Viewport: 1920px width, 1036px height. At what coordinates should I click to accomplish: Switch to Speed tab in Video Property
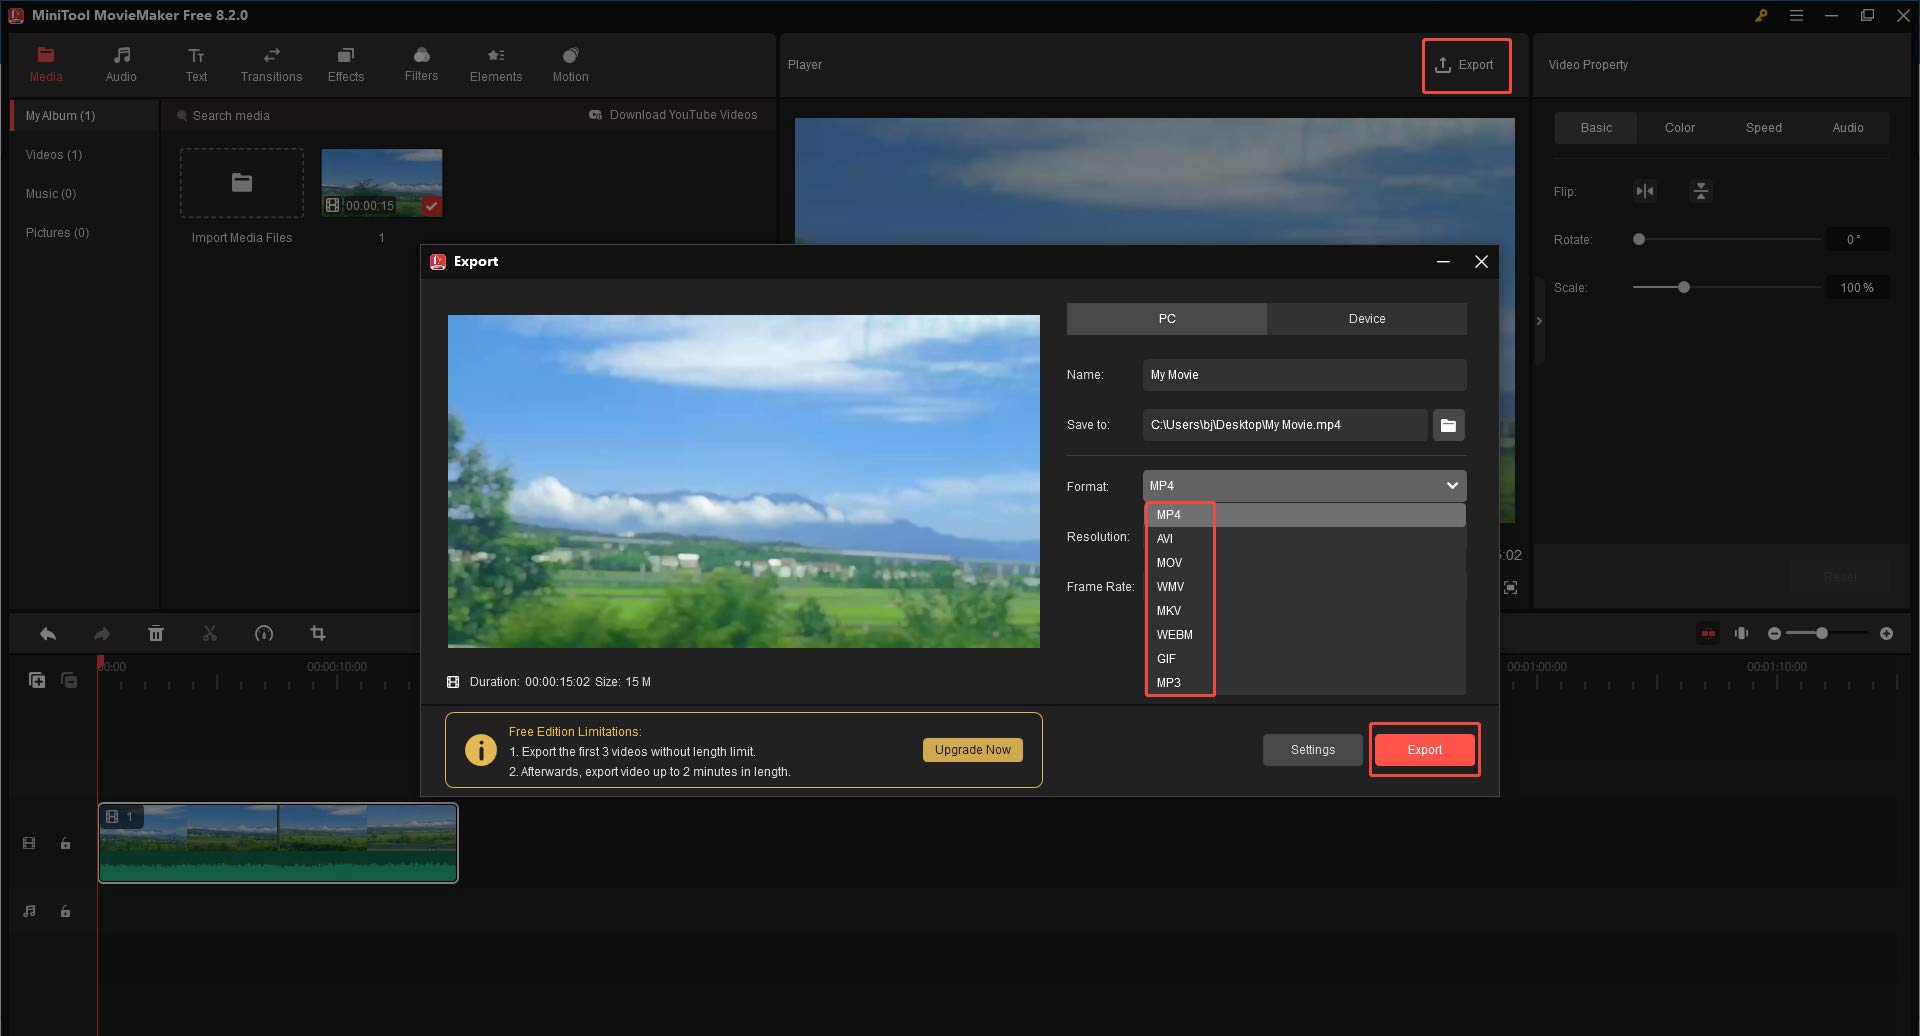[1764, 128]
